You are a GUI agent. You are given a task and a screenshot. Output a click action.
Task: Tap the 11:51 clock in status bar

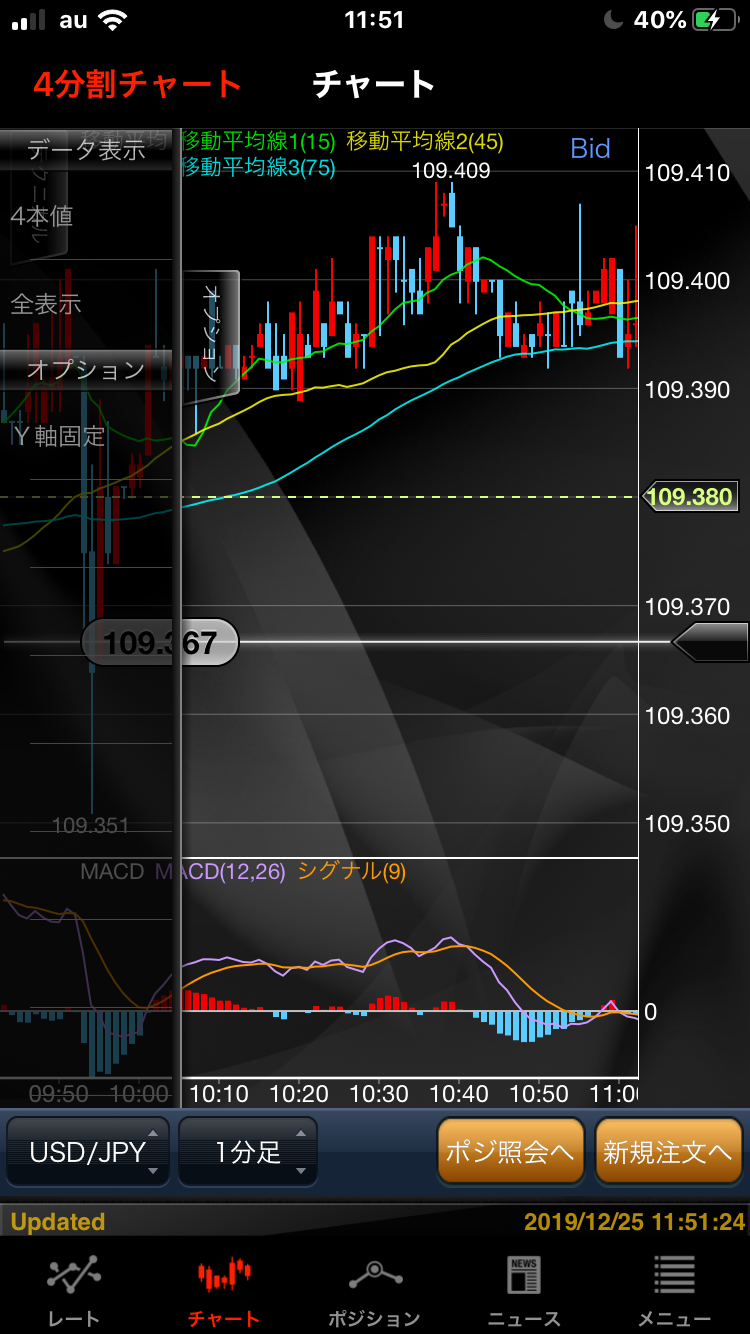(x=374, y=19)
